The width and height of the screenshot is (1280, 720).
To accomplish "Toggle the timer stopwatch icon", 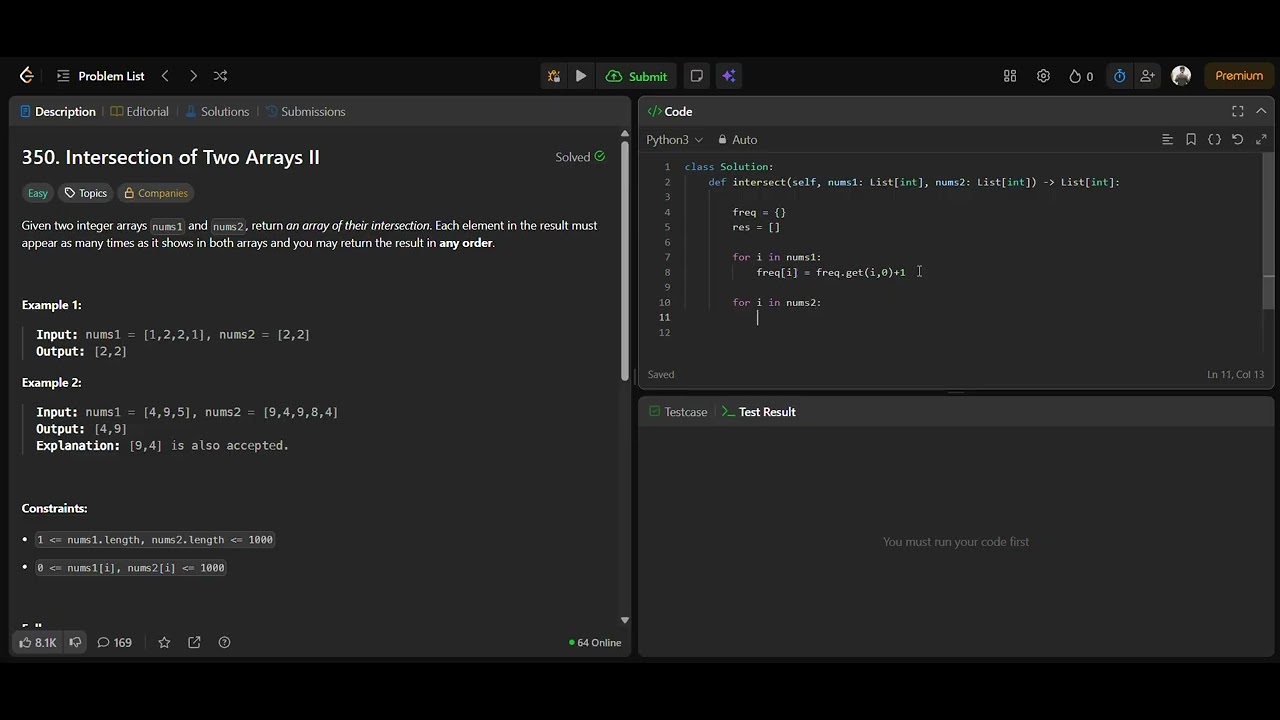I will tap(1119, 76).
